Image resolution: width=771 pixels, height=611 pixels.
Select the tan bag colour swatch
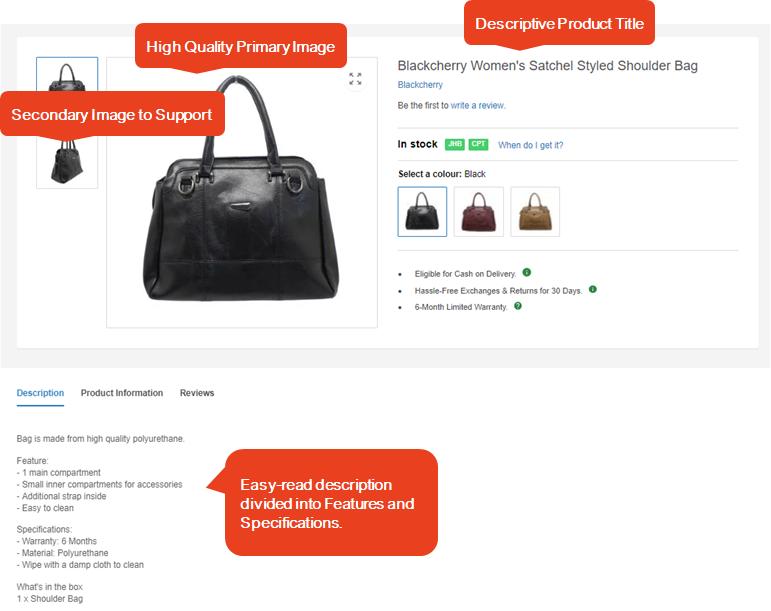[x=535, y=211]
